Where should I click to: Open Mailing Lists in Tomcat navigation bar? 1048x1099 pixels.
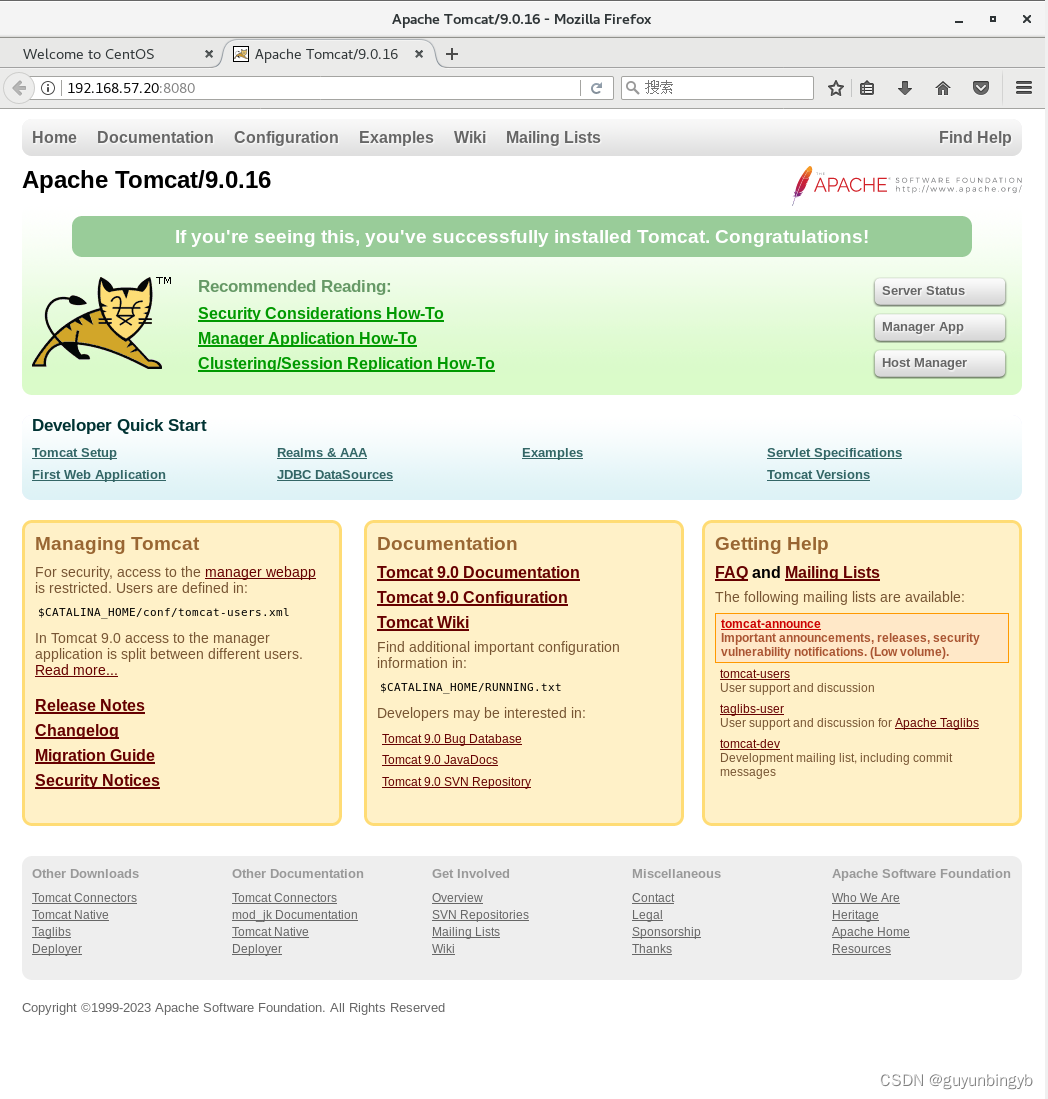[553, 137]
